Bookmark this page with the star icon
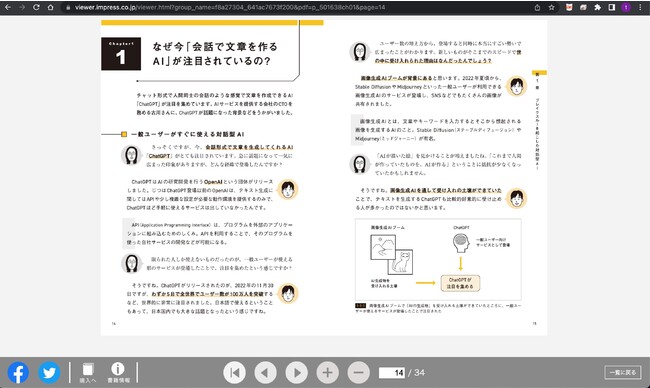This screenshot has width=650, height=388. click(551, 7)
